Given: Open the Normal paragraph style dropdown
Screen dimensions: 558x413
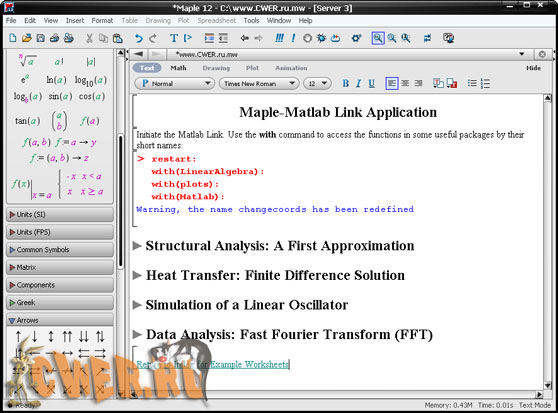Looking at the screenshot, I should pos(174,84).
